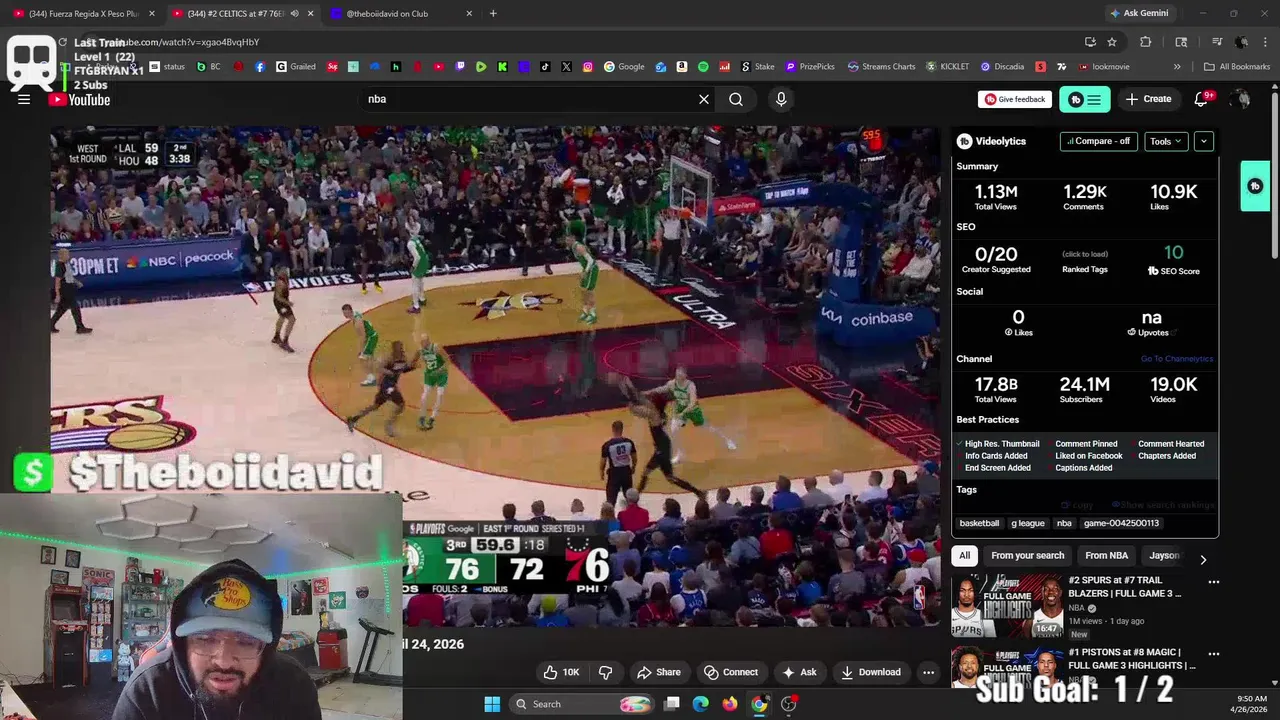Open more actions ellipsis below video

[x=928, y=672]
